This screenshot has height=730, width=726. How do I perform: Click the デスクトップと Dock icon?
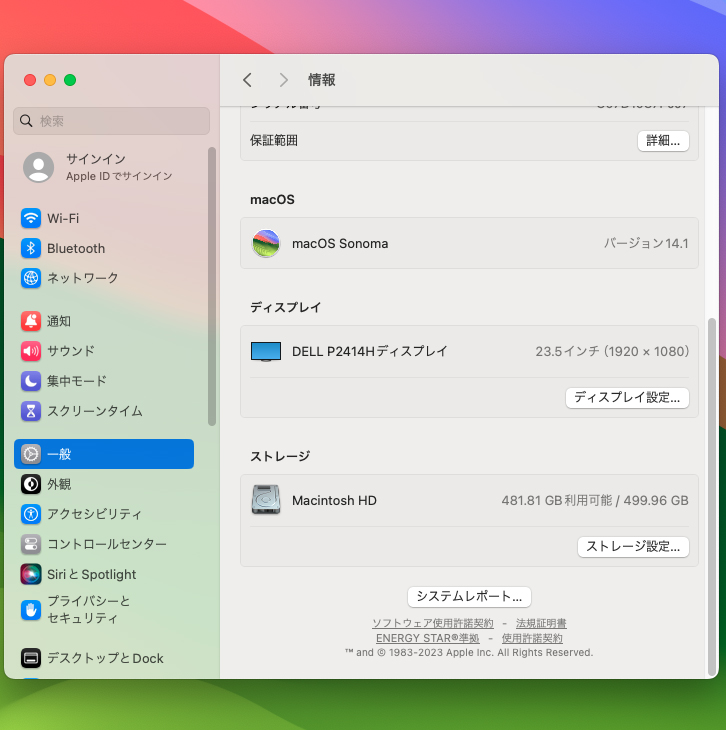pyautogui.click(x=31, y=658)
